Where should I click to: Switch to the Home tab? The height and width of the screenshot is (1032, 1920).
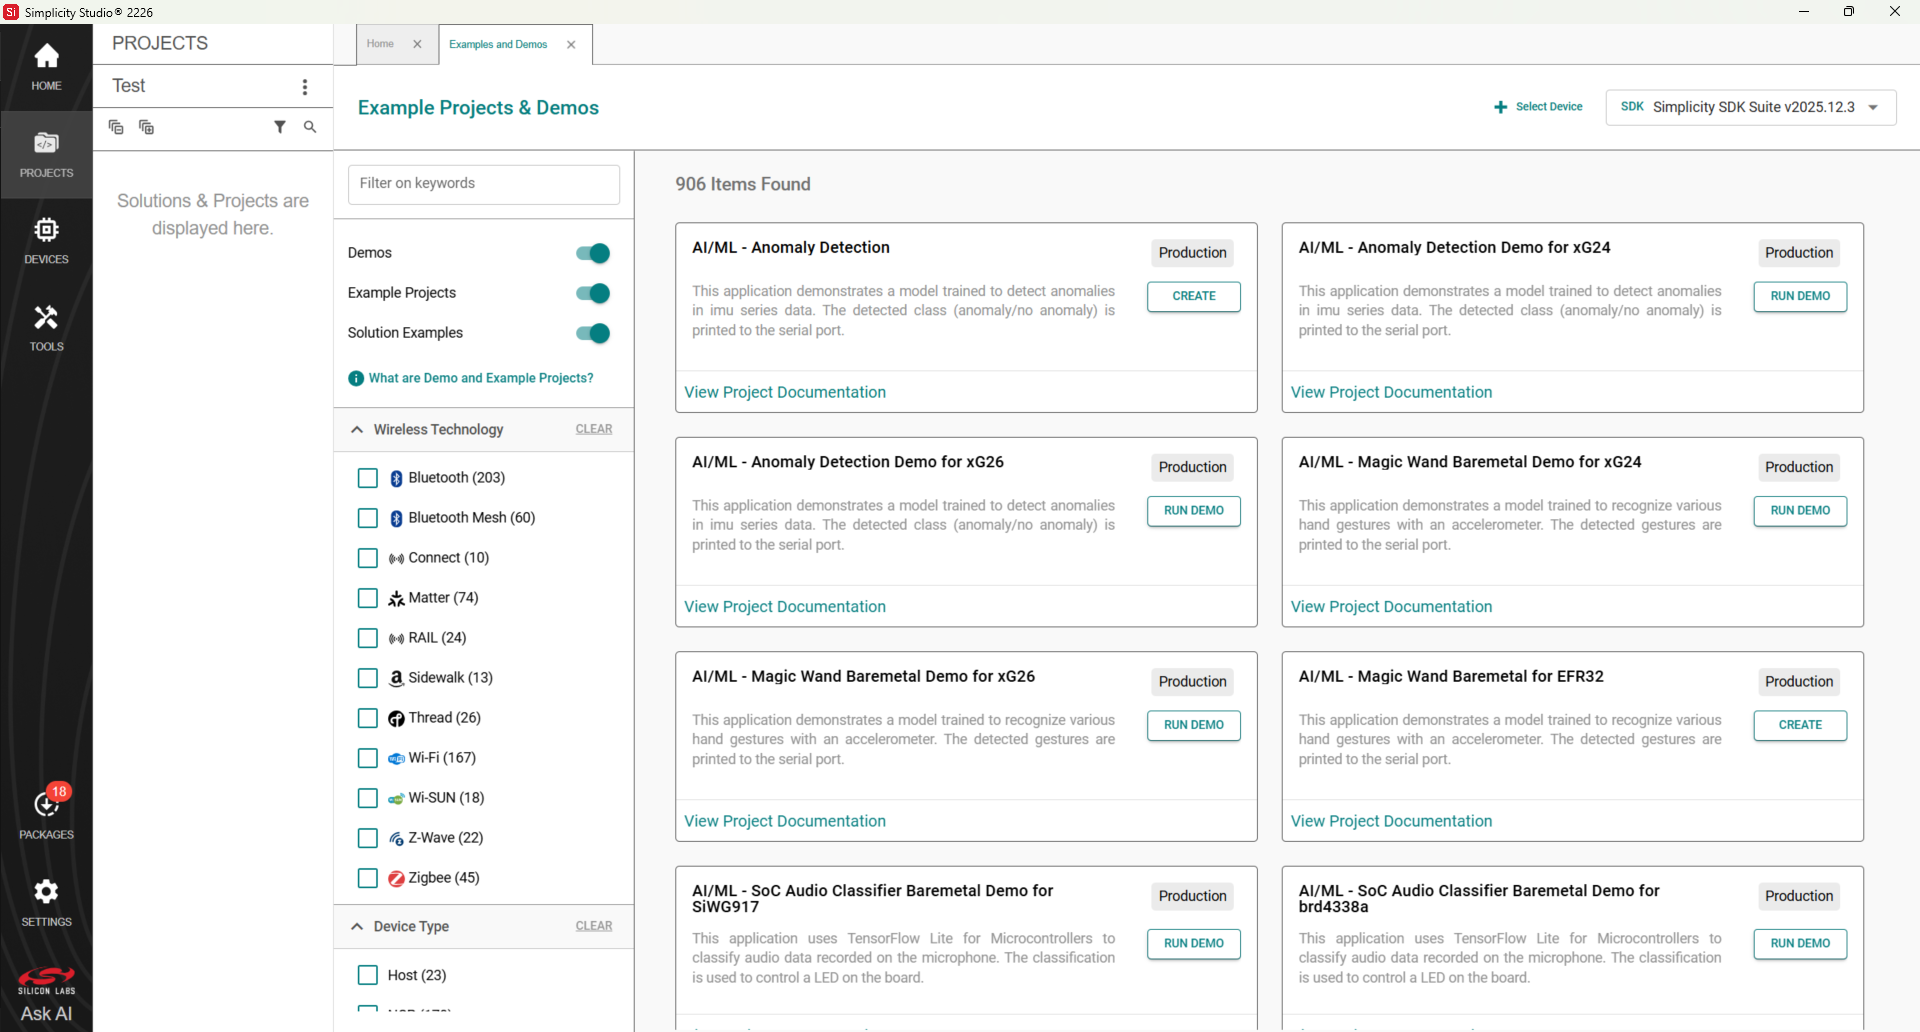(380, 44)
